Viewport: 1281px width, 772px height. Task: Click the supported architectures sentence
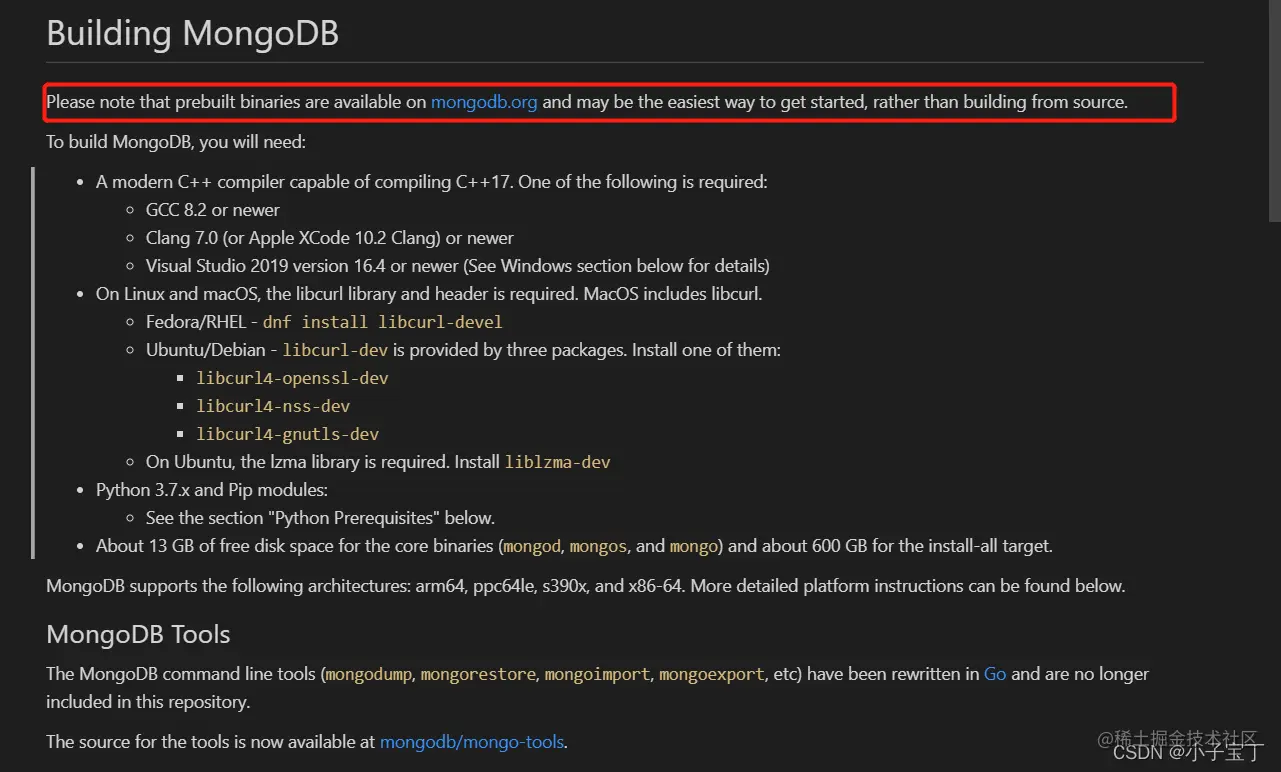click(x=586, y=586)
